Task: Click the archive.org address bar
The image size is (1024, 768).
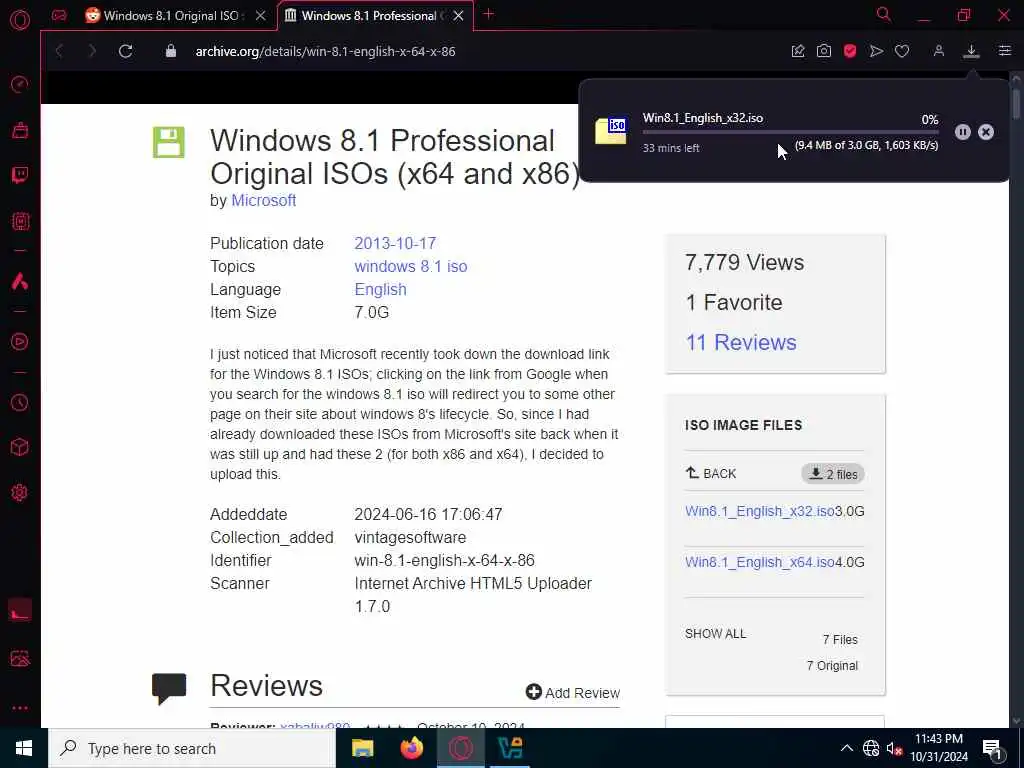Action: [325, 52]
